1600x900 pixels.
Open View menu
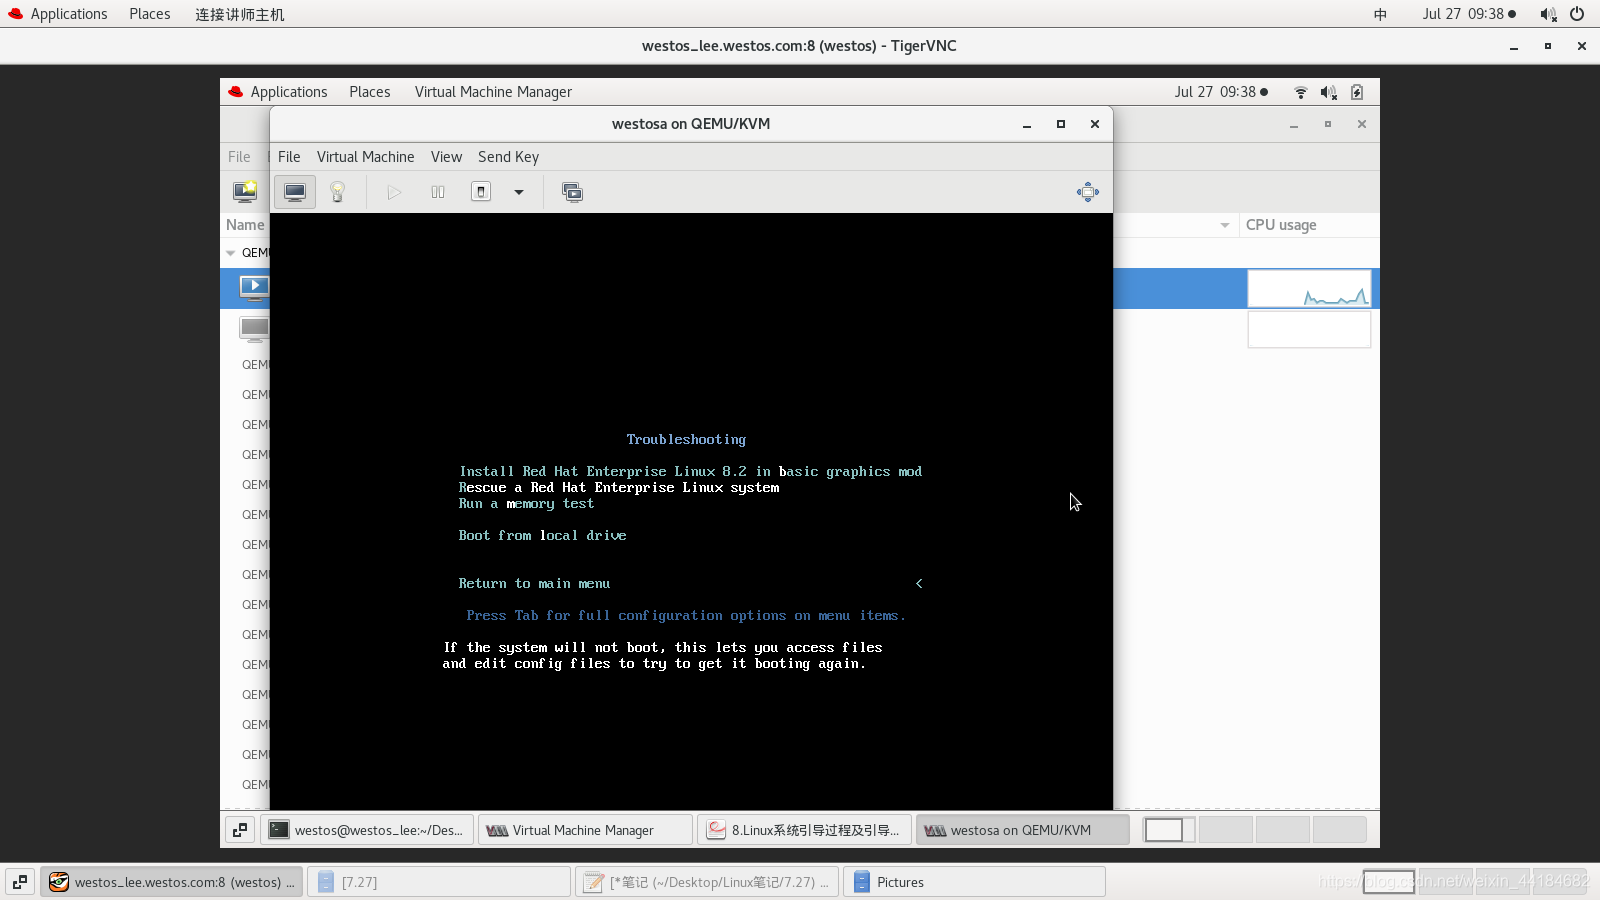click(x=446, y=157)
